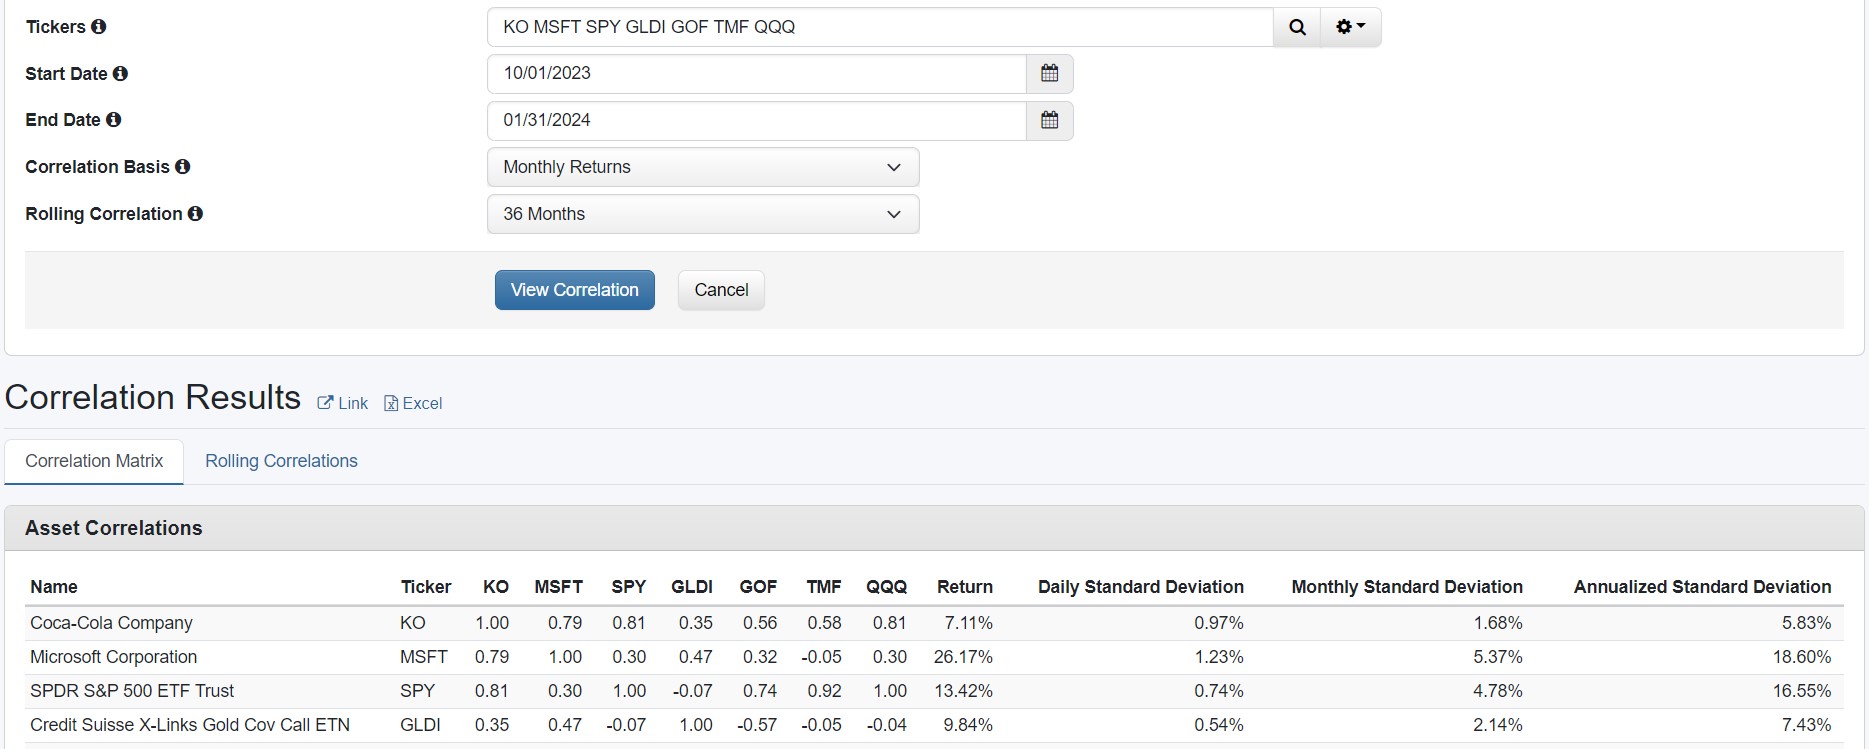1869x749 pixels.
Task: Click the QQQ column header
Action: tap(887, 587)
